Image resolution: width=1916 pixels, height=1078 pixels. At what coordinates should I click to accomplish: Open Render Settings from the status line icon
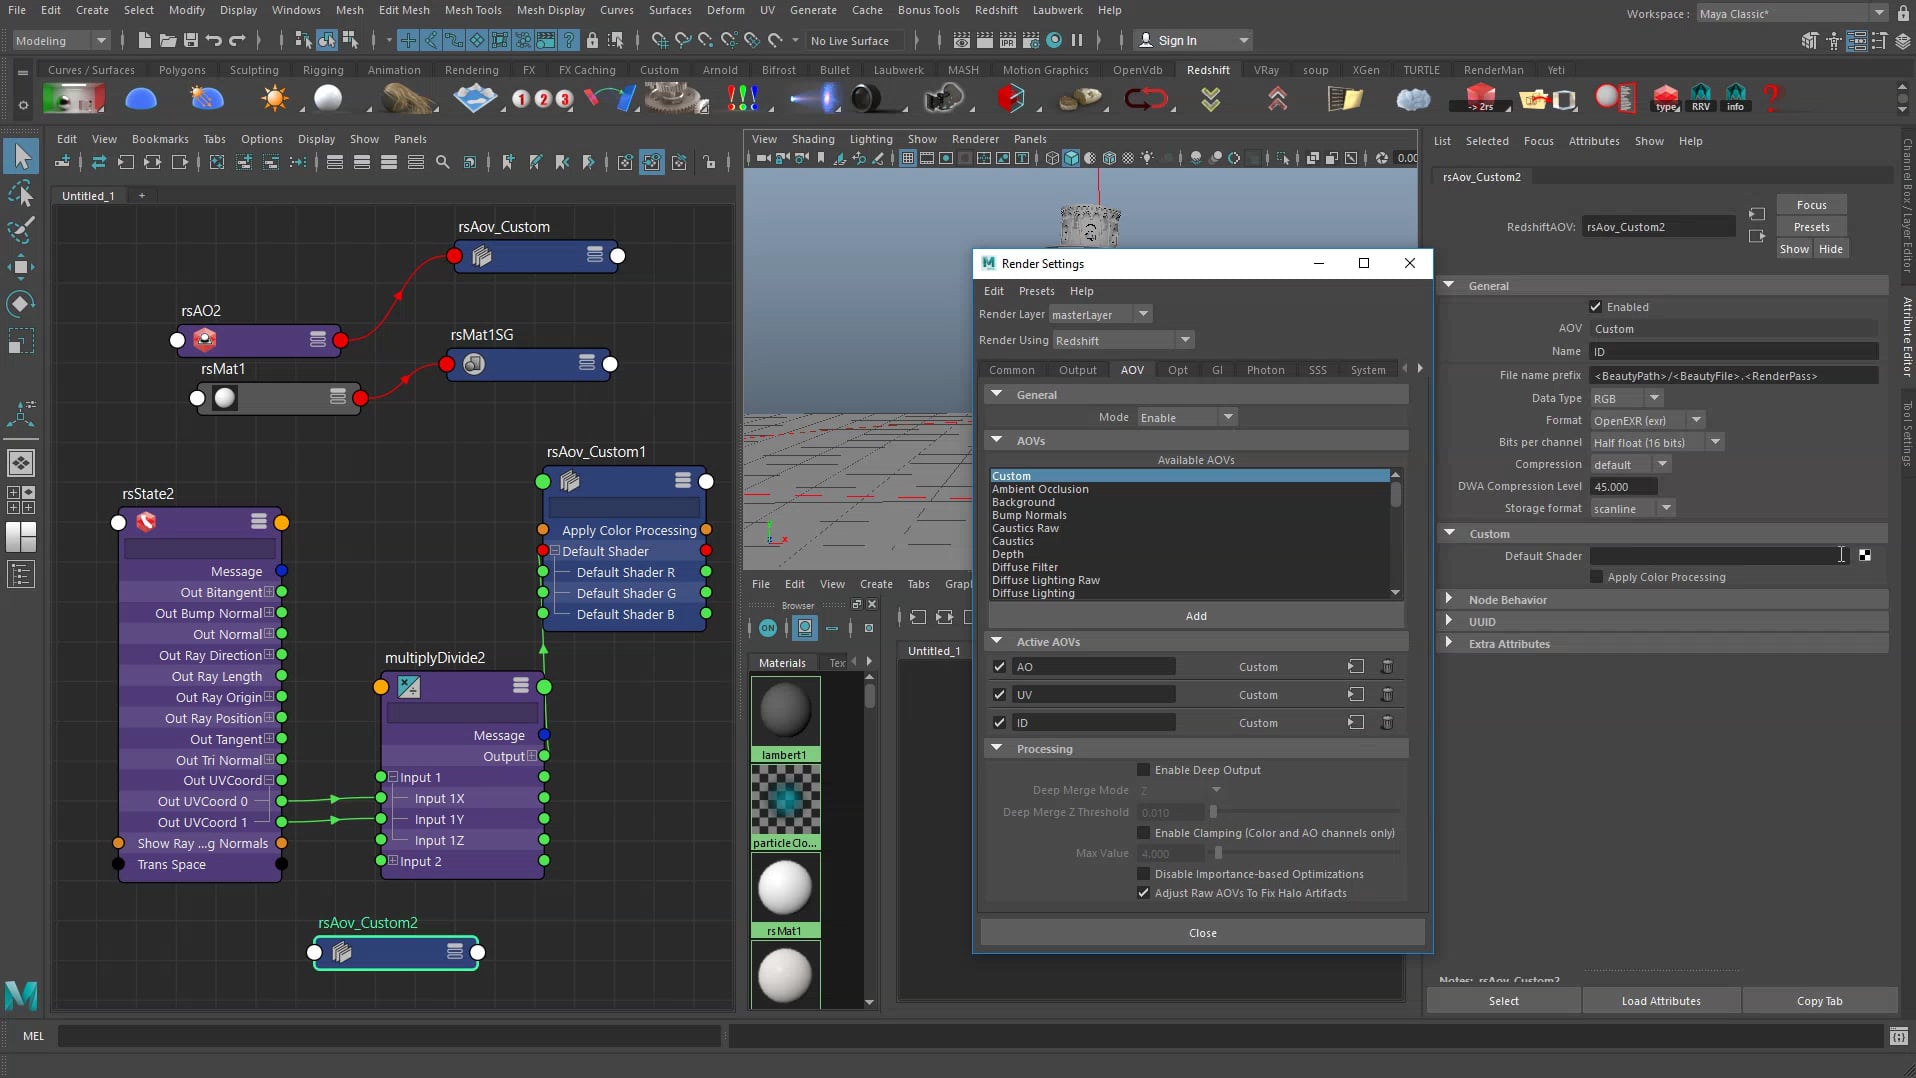click(1031, 41)
